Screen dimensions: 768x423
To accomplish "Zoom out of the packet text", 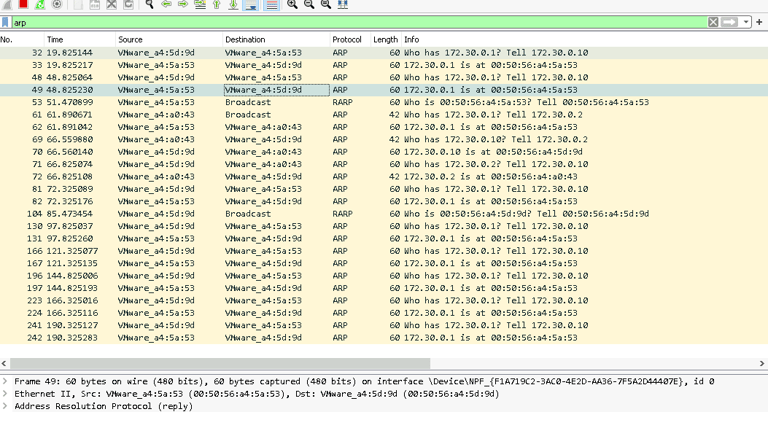I will click(x=309, y=4).
